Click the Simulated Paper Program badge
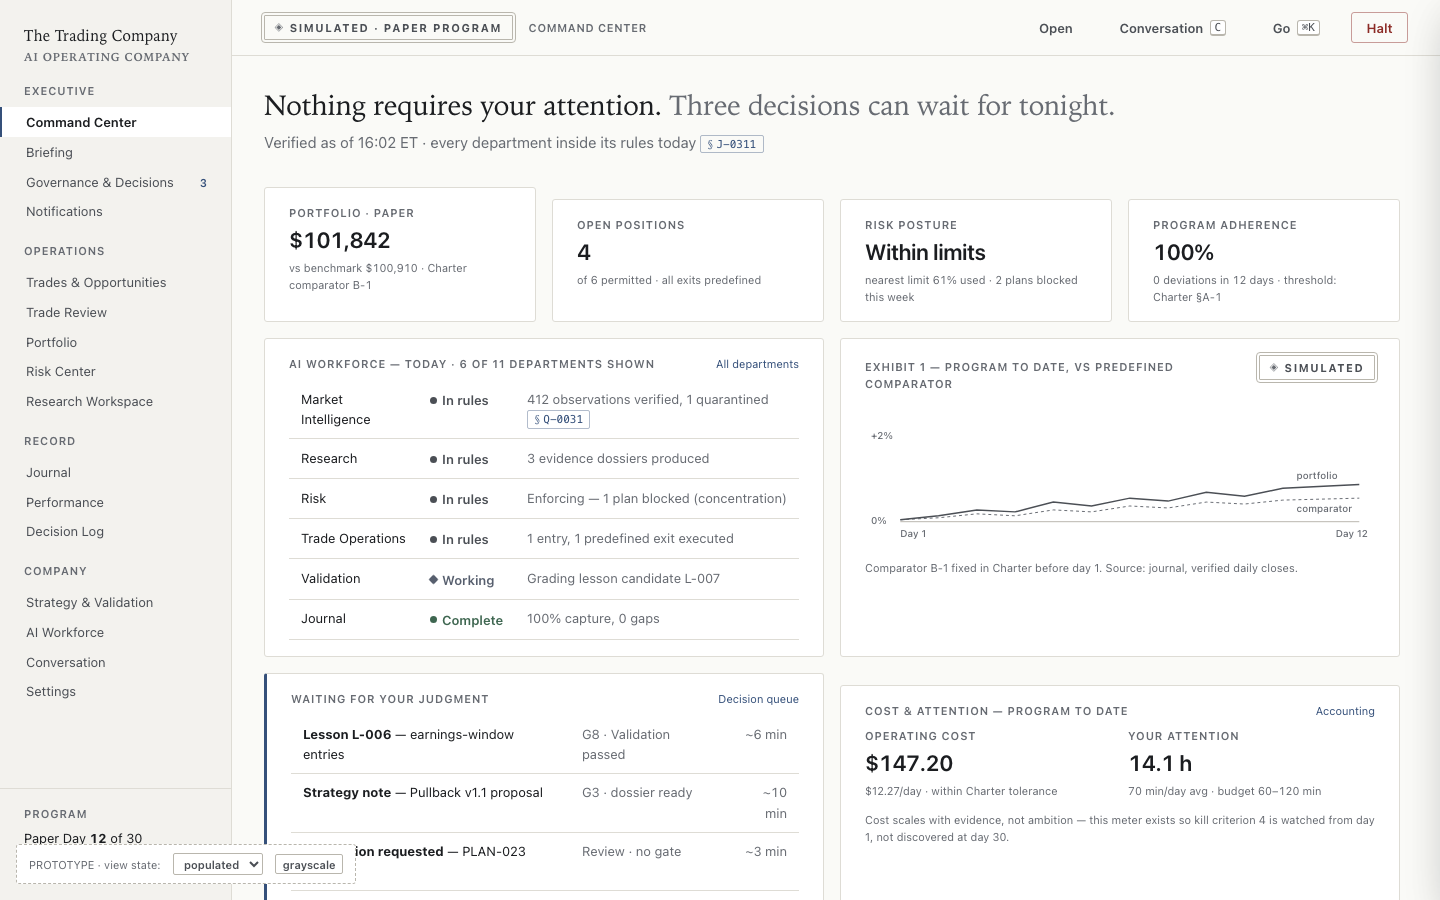The image size is (1440, 900). point(388,28)
